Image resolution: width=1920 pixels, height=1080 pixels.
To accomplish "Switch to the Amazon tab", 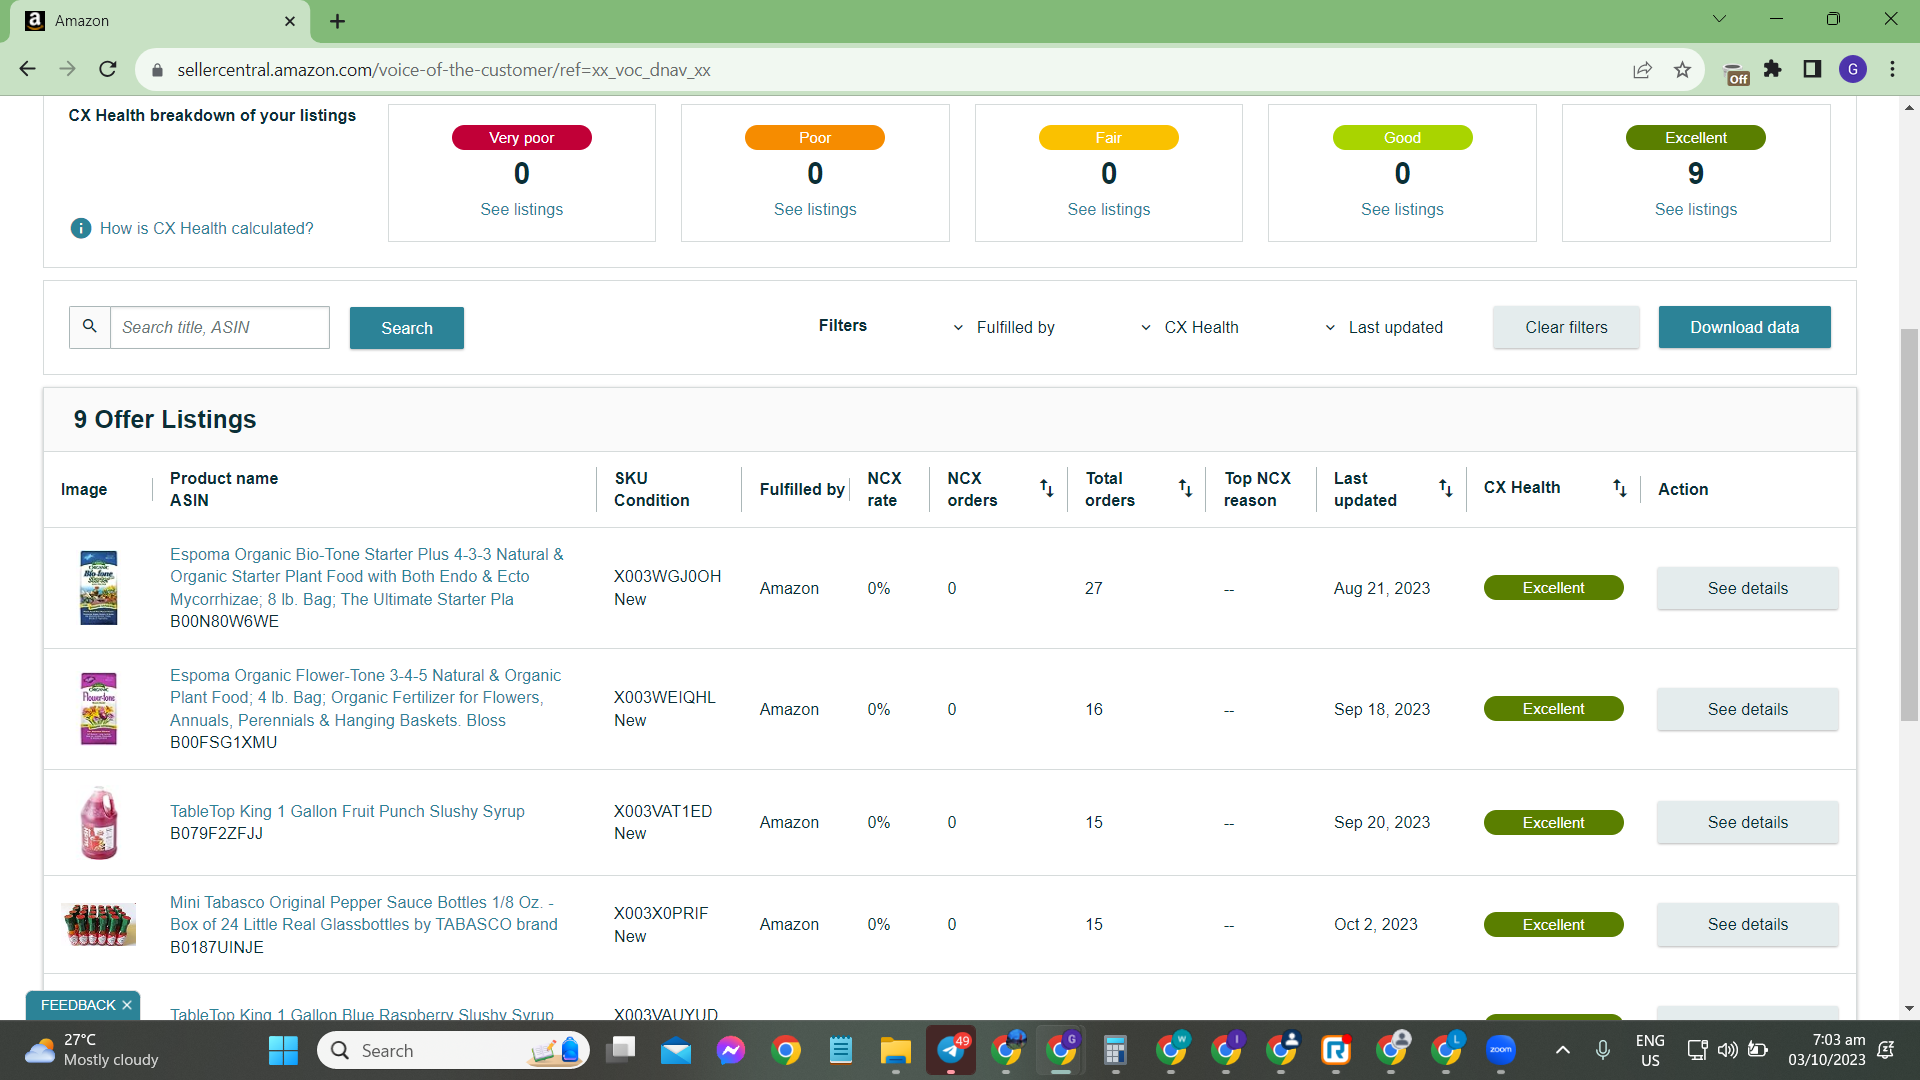I will (x=160, y=21).
